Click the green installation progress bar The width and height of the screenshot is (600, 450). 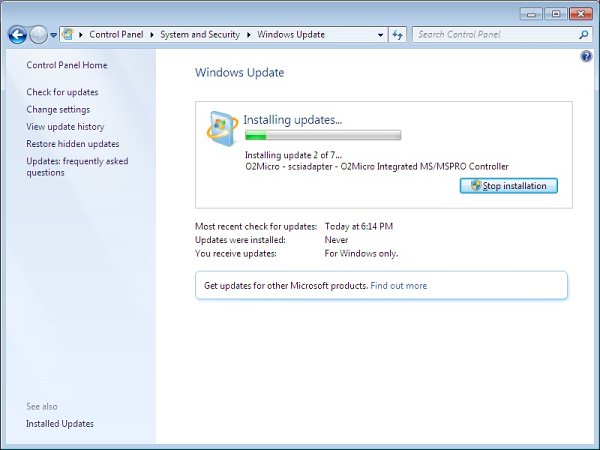323,135
